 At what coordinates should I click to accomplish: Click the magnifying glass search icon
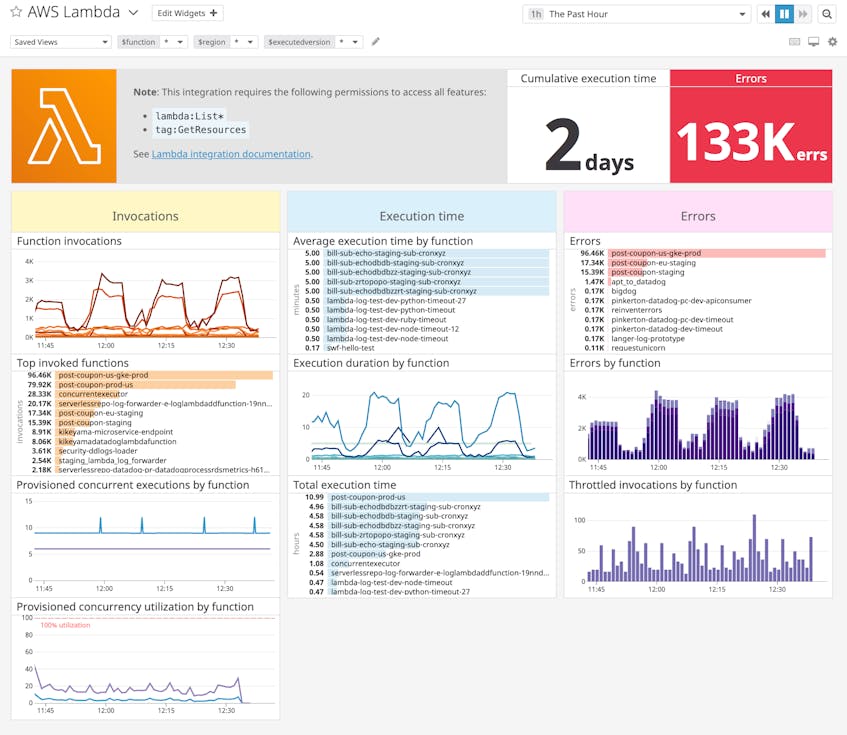pyautogui.click(x=827, y=14)
